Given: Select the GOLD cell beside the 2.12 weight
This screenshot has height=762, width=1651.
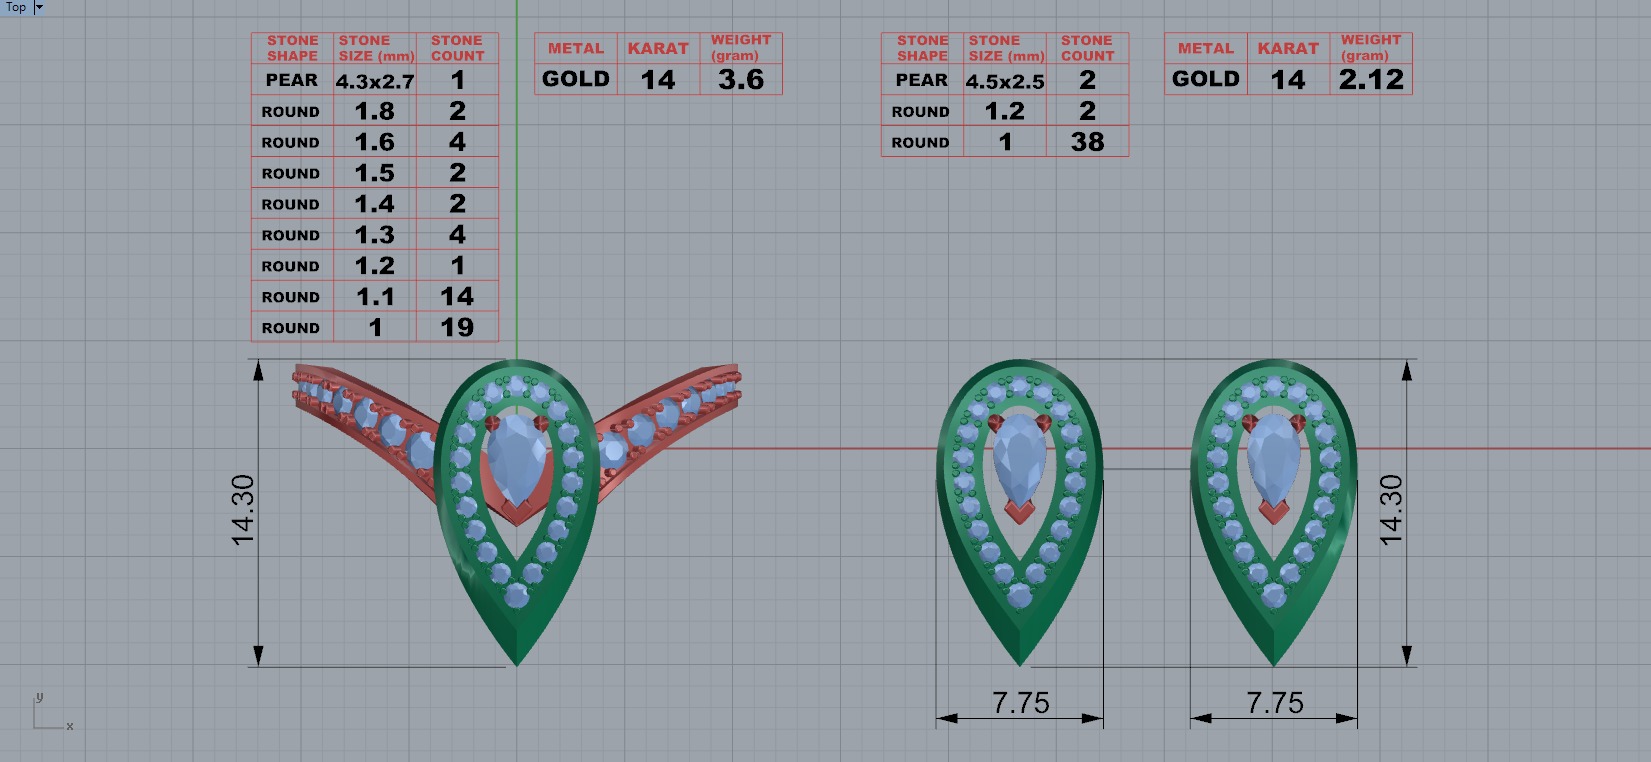Looking at the screenshot, I should click(1206, 79).
